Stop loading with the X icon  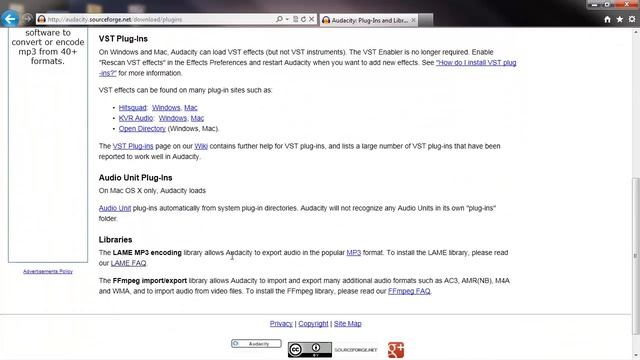pyautogui.click(x=311, y=19)
